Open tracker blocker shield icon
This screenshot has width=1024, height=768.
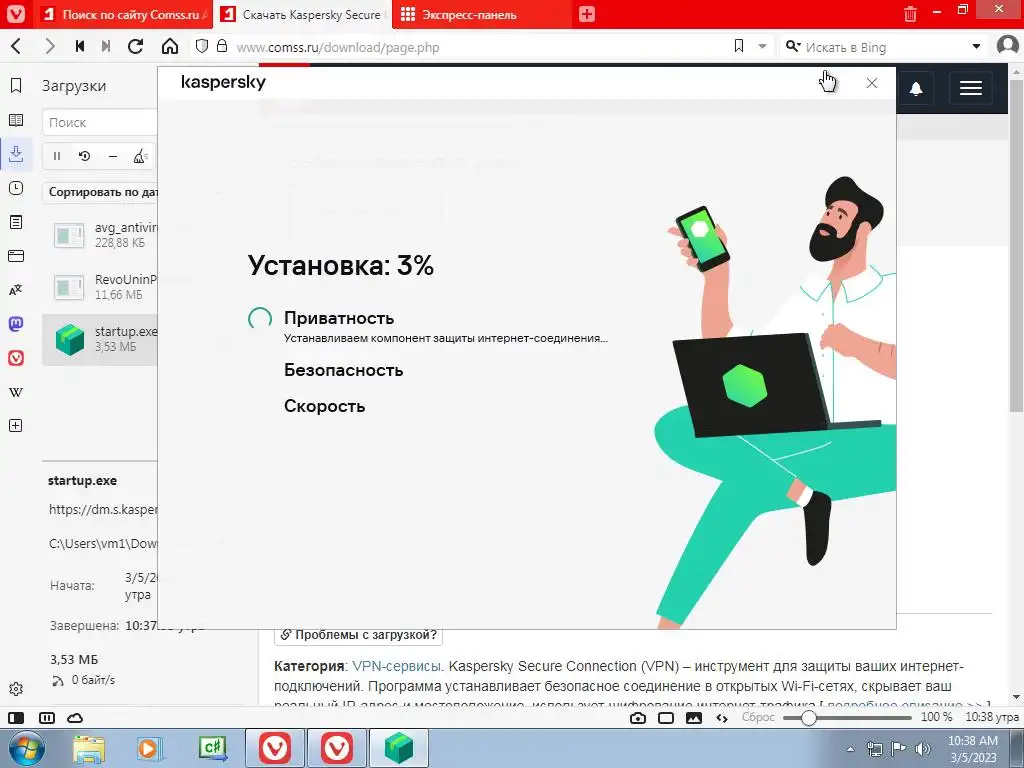(202, 46)
